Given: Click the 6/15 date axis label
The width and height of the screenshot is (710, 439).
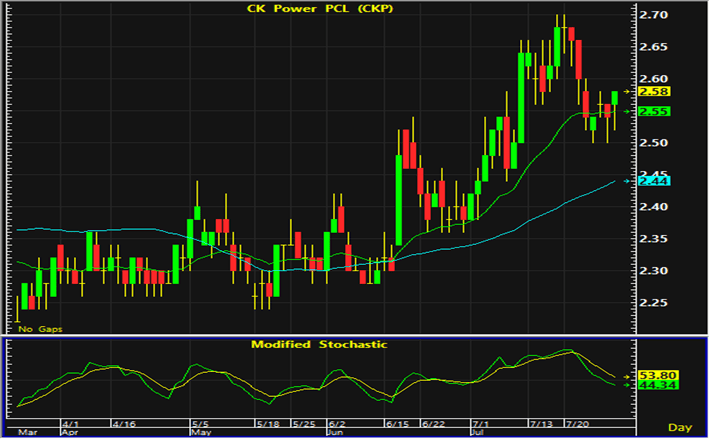Looking at the screenshot, I should [397, 424].
